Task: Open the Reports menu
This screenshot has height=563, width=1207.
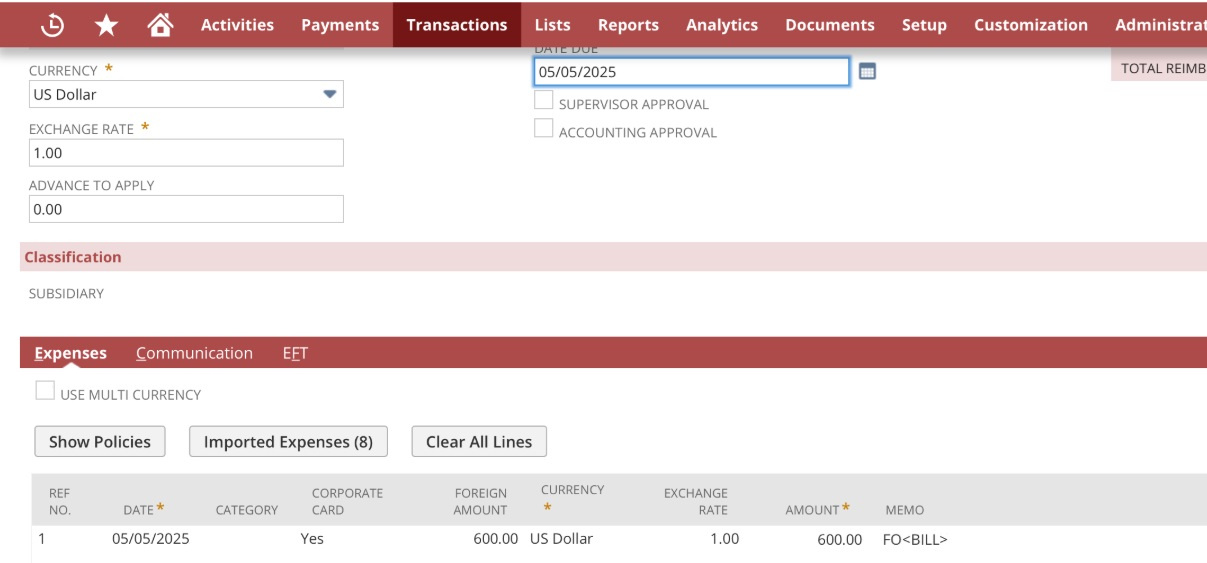Action: pyautogui.click(x=628, y=25)
